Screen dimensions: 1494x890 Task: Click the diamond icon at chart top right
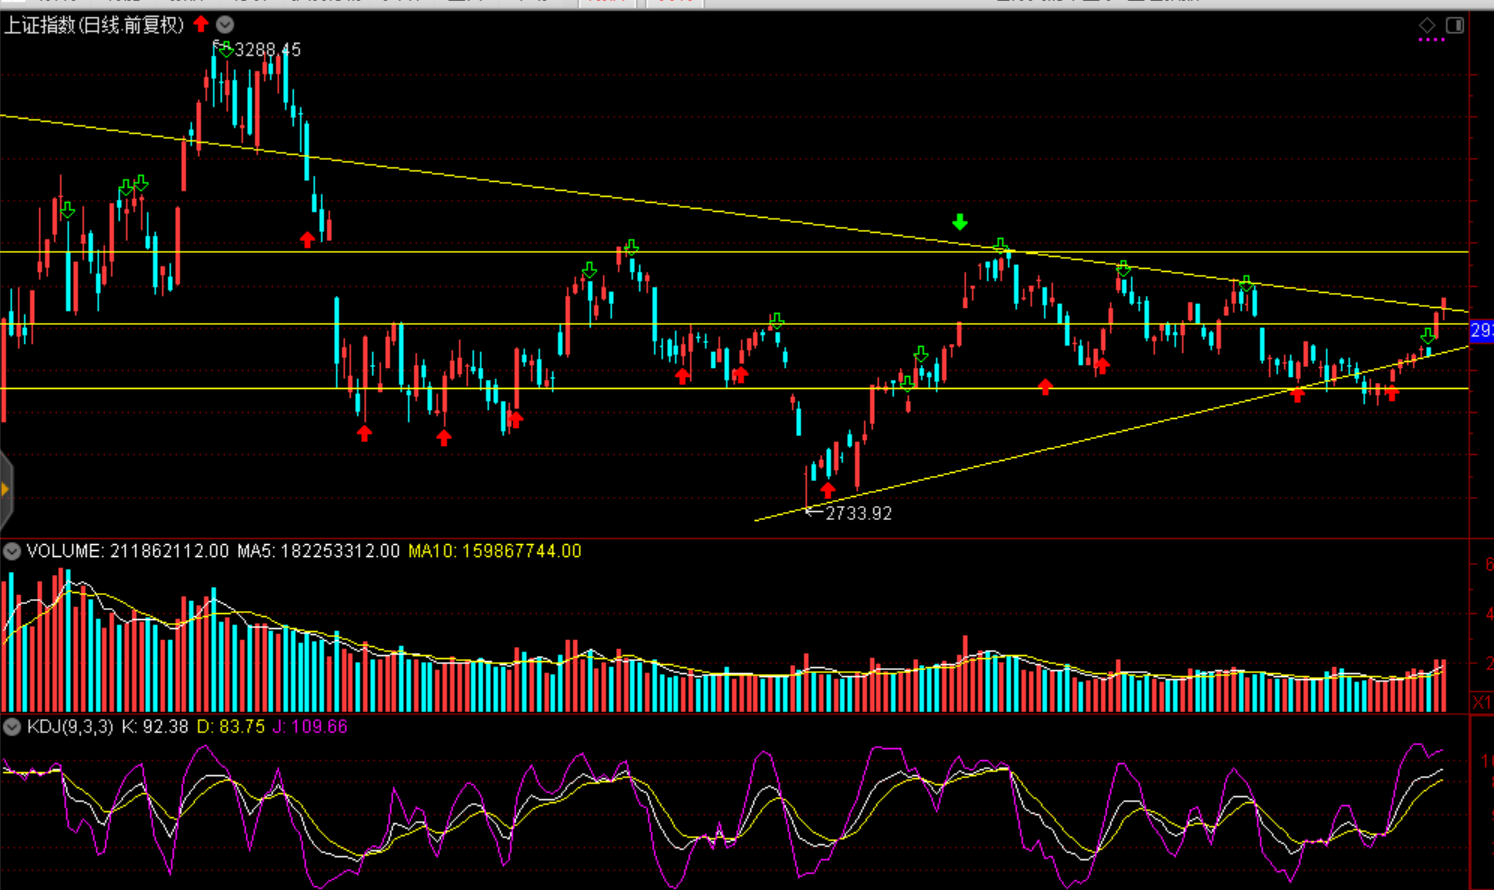pos(1427,25)
